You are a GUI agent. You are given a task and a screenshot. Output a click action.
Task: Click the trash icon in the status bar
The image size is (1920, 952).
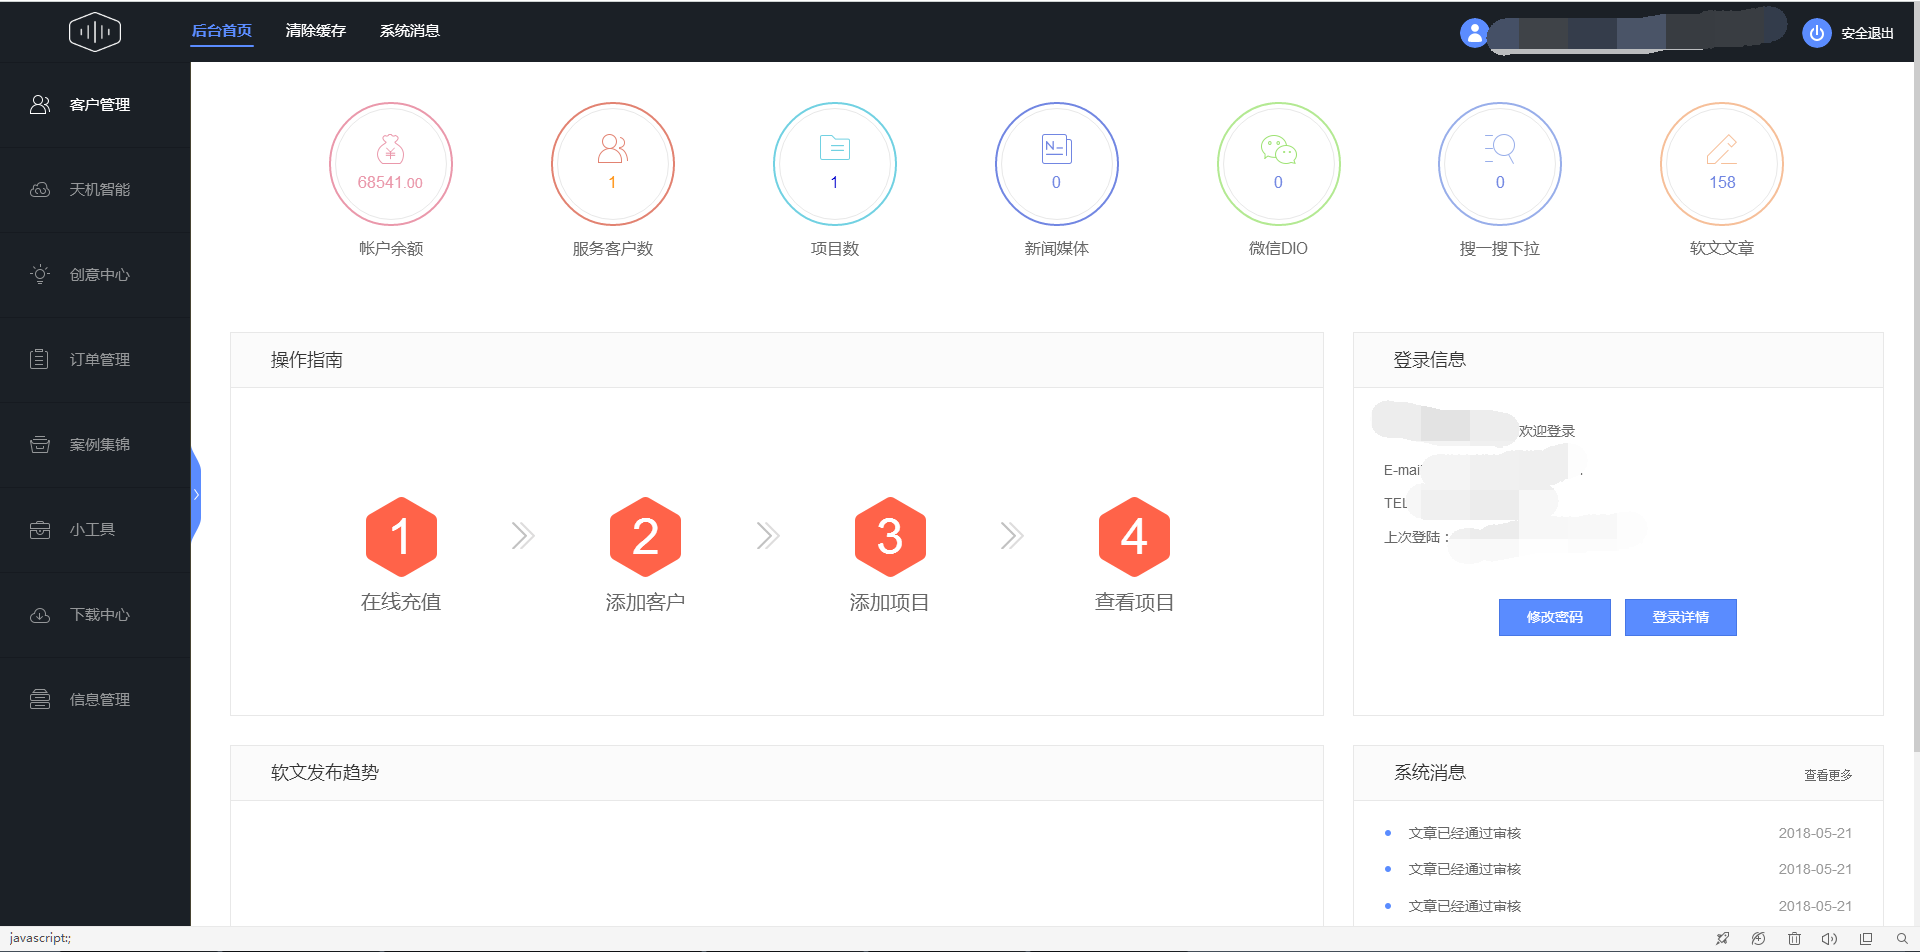coord(1794,939)
